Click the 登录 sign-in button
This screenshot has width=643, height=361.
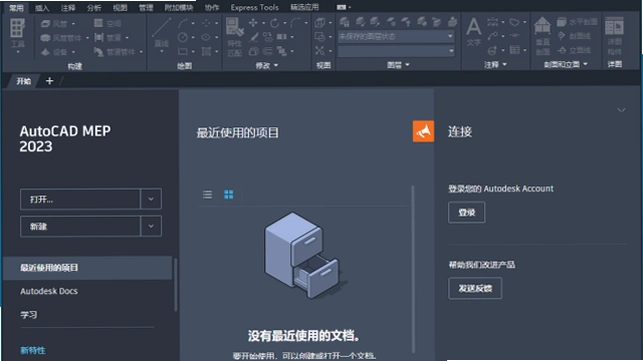467,212
